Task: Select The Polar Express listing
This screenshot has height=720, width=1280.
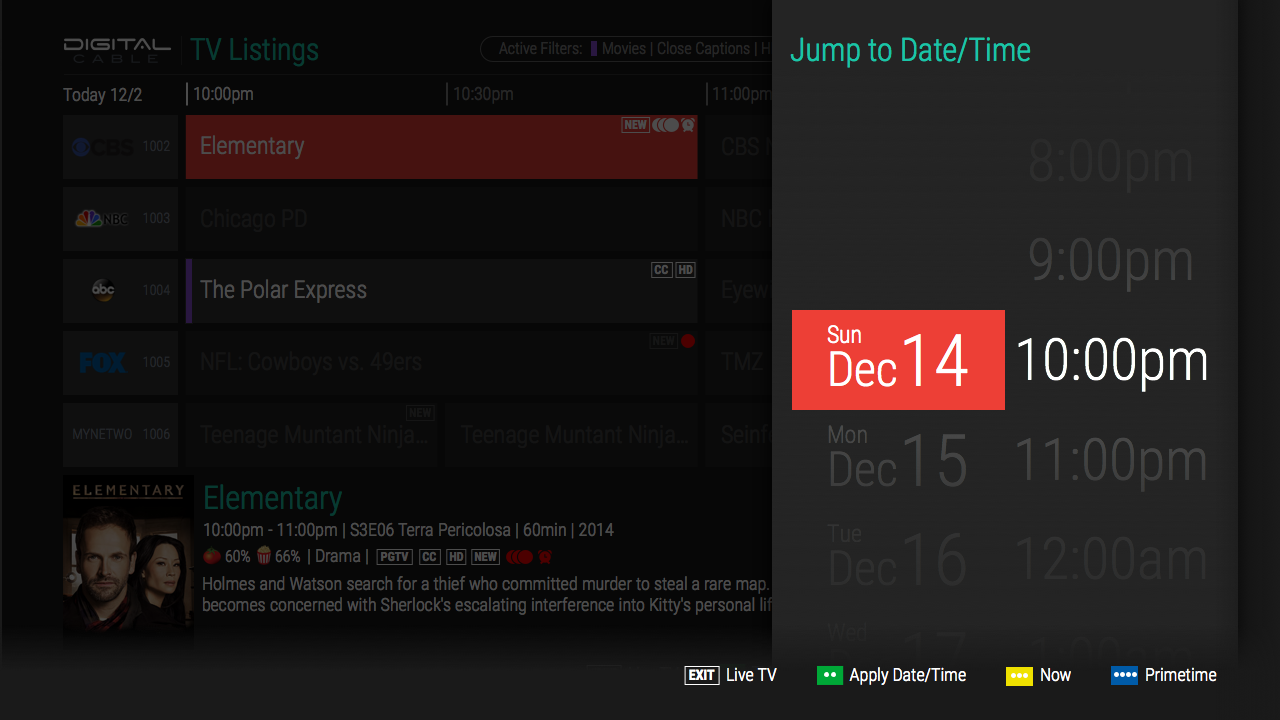Action: 441,291
